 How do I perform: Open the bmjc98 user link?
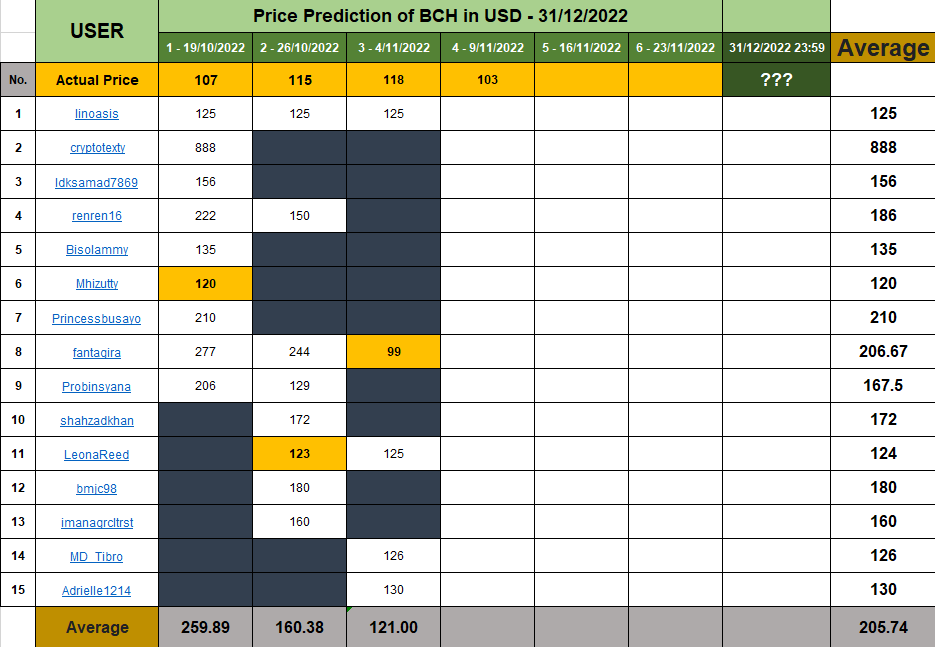[97, 489]
